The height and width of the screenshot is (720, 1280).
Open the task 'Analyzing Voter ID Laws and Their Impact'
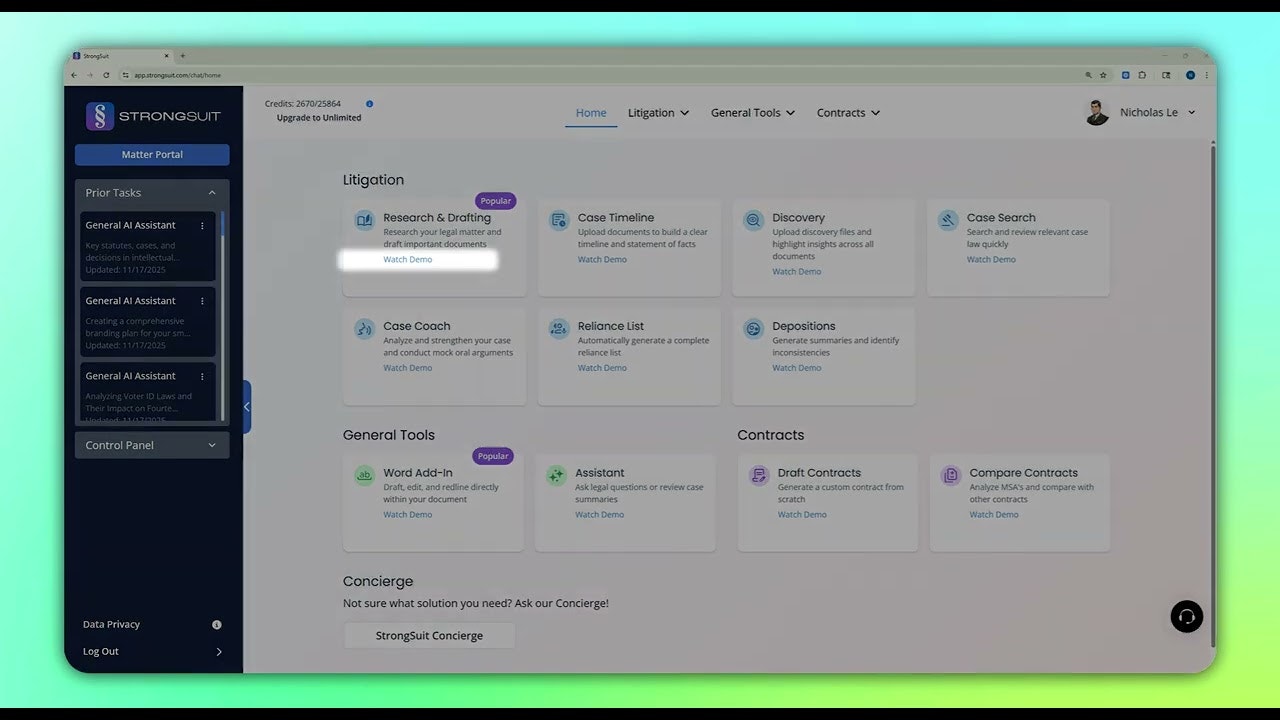click(148, 392)
